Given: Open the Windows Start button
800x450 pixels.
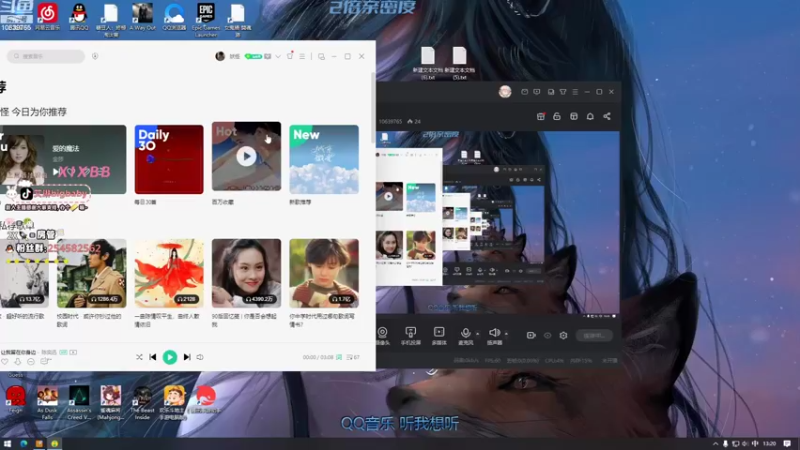Looking at the screenshot, I should 8,444.
